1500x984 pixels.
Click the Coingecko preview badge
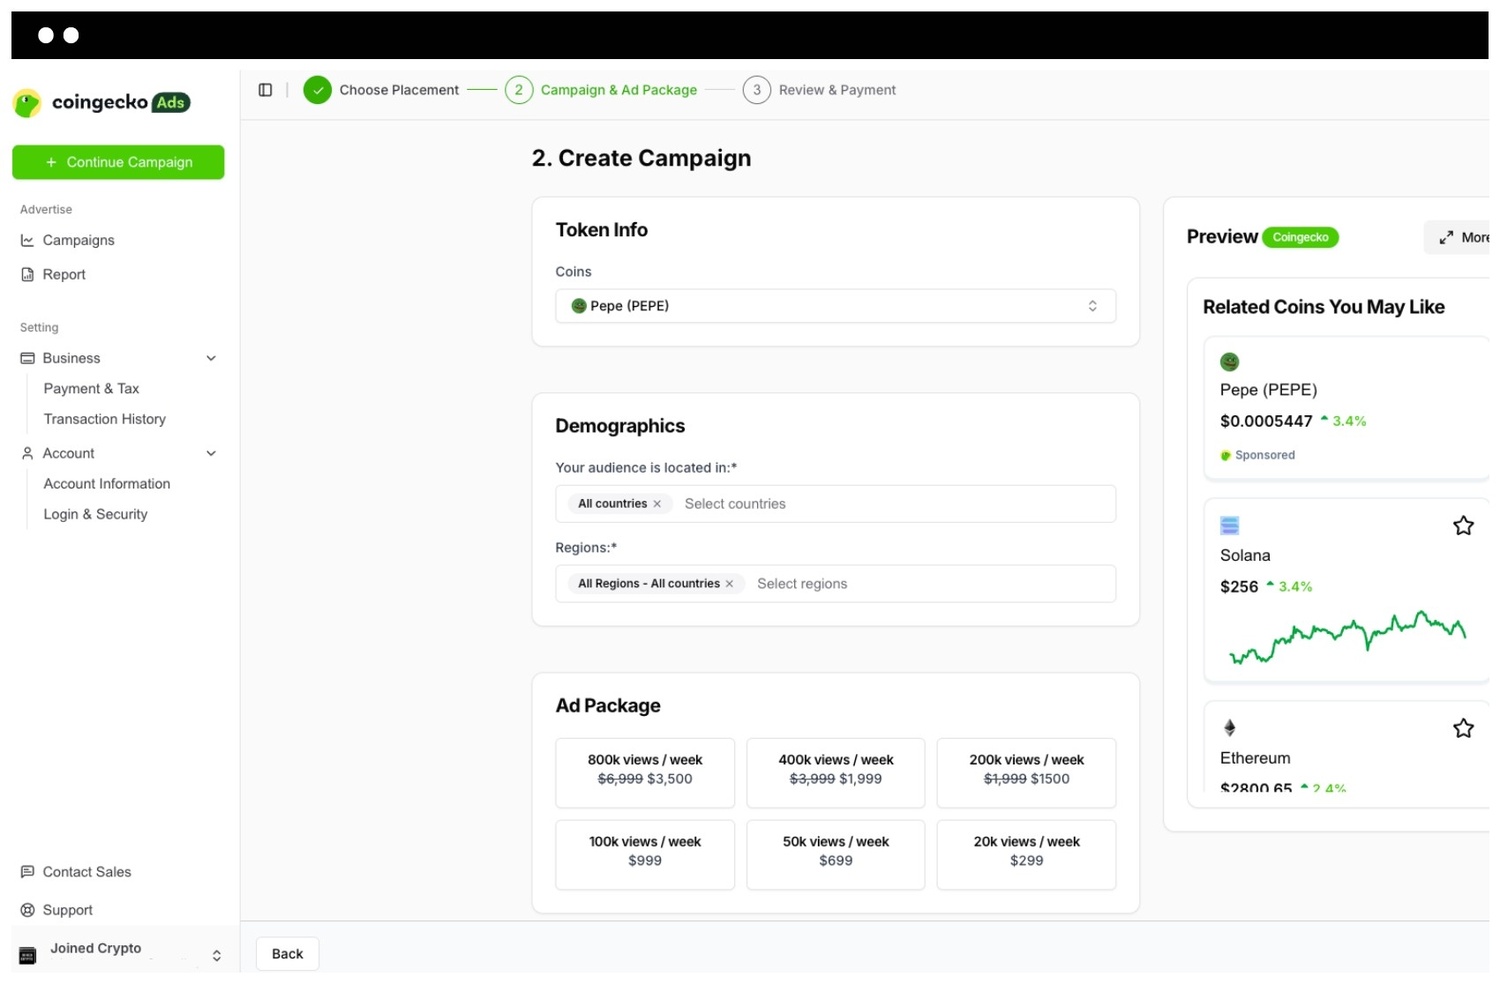click(1300, 237)
